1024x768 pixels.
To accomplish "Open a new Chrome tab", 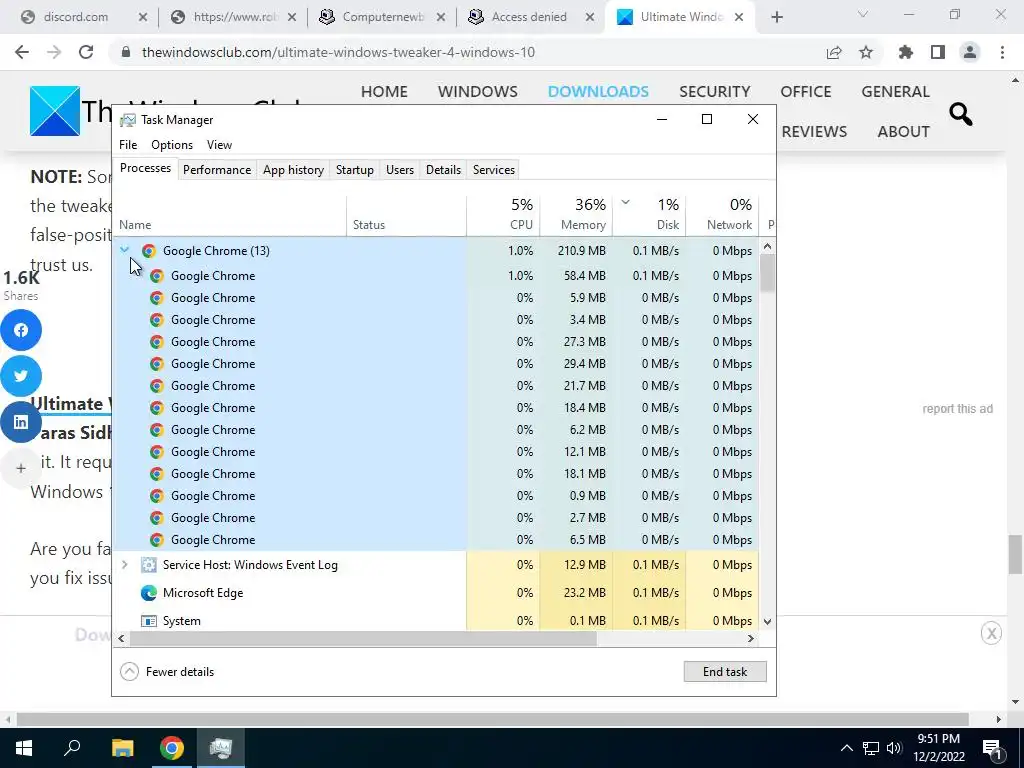I will click(x=776, y=17).
